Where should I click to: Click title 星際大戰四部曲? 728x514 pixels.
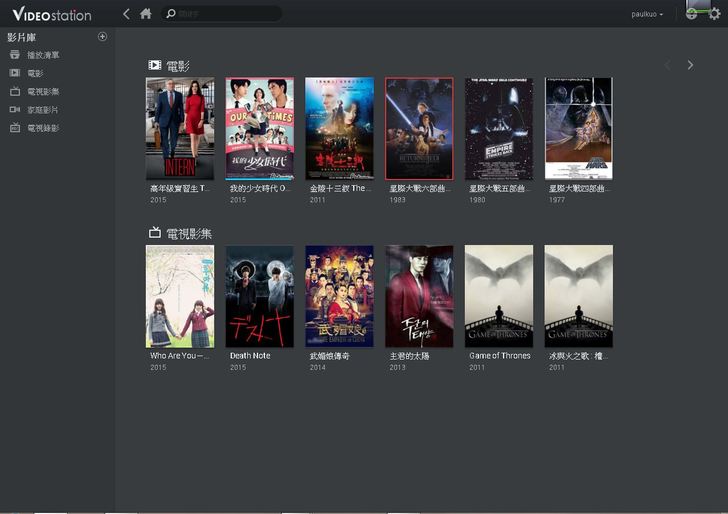pos(579,188)
